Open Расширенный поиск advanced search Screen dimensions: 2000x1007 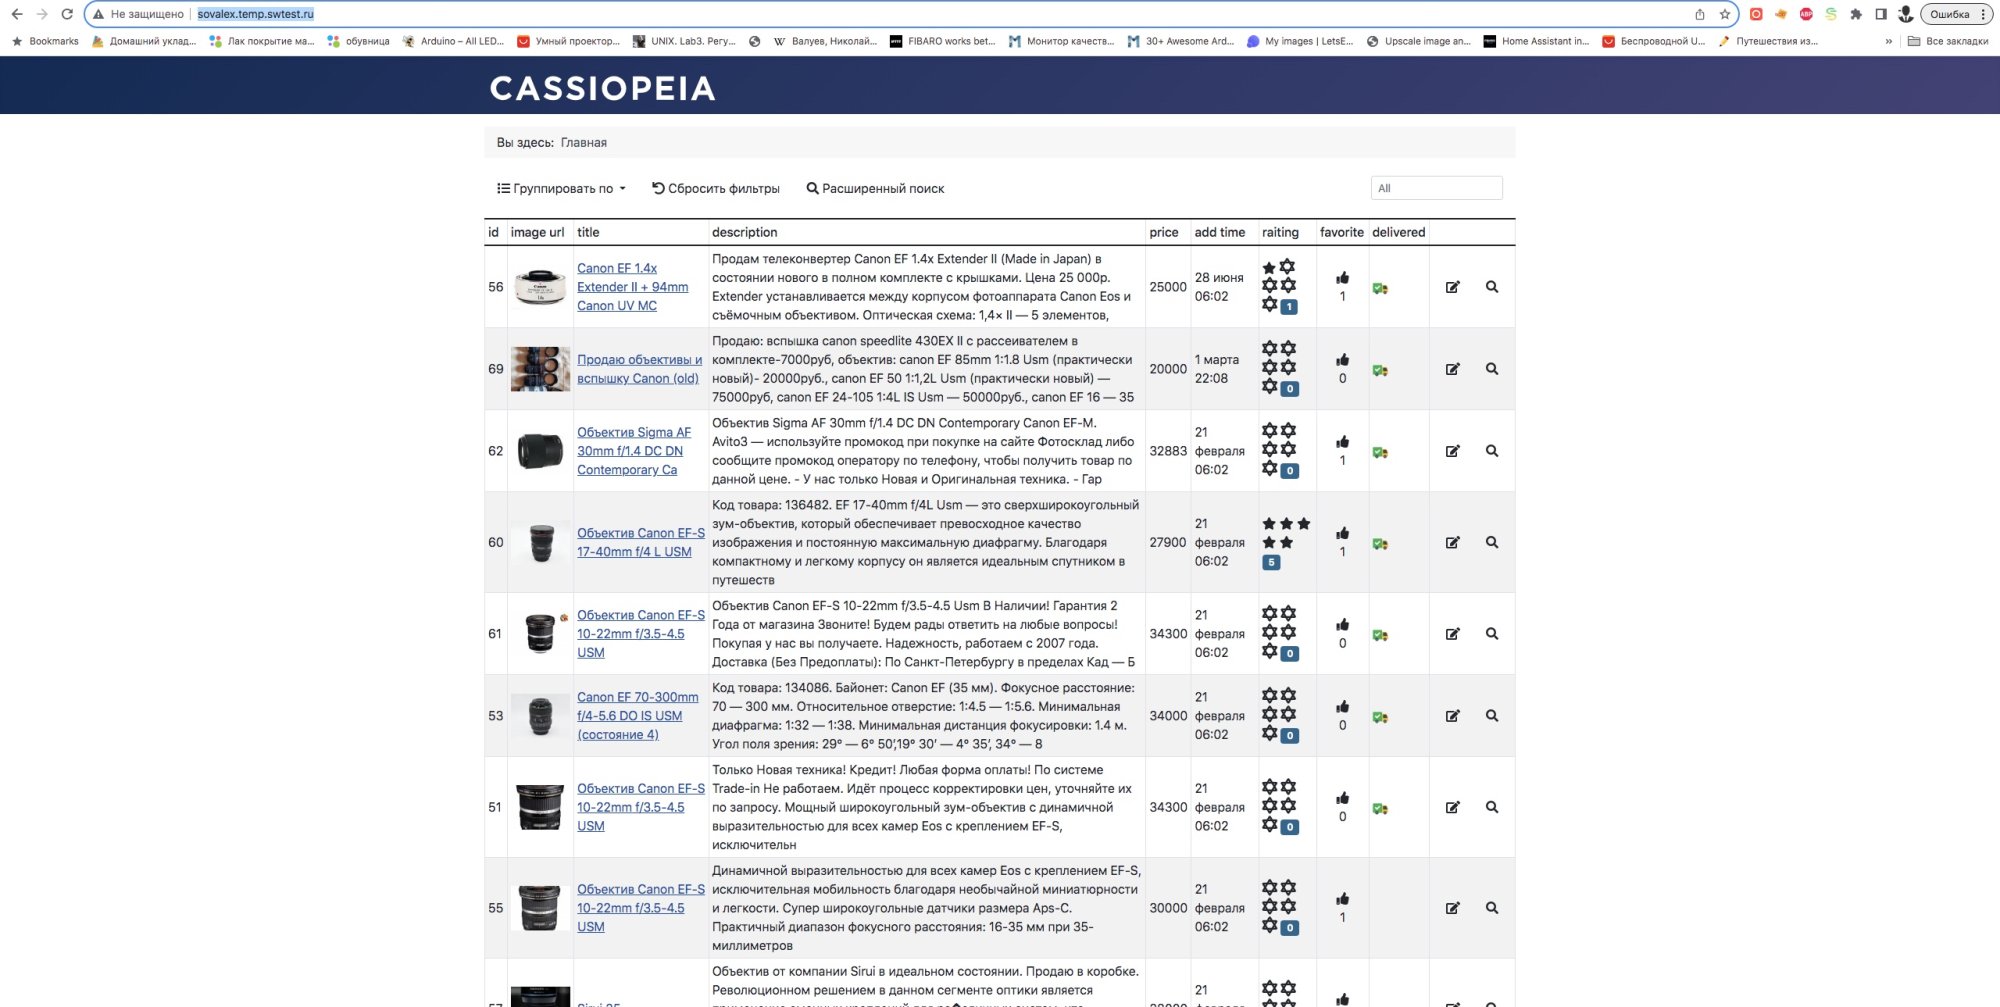point(875,188)
